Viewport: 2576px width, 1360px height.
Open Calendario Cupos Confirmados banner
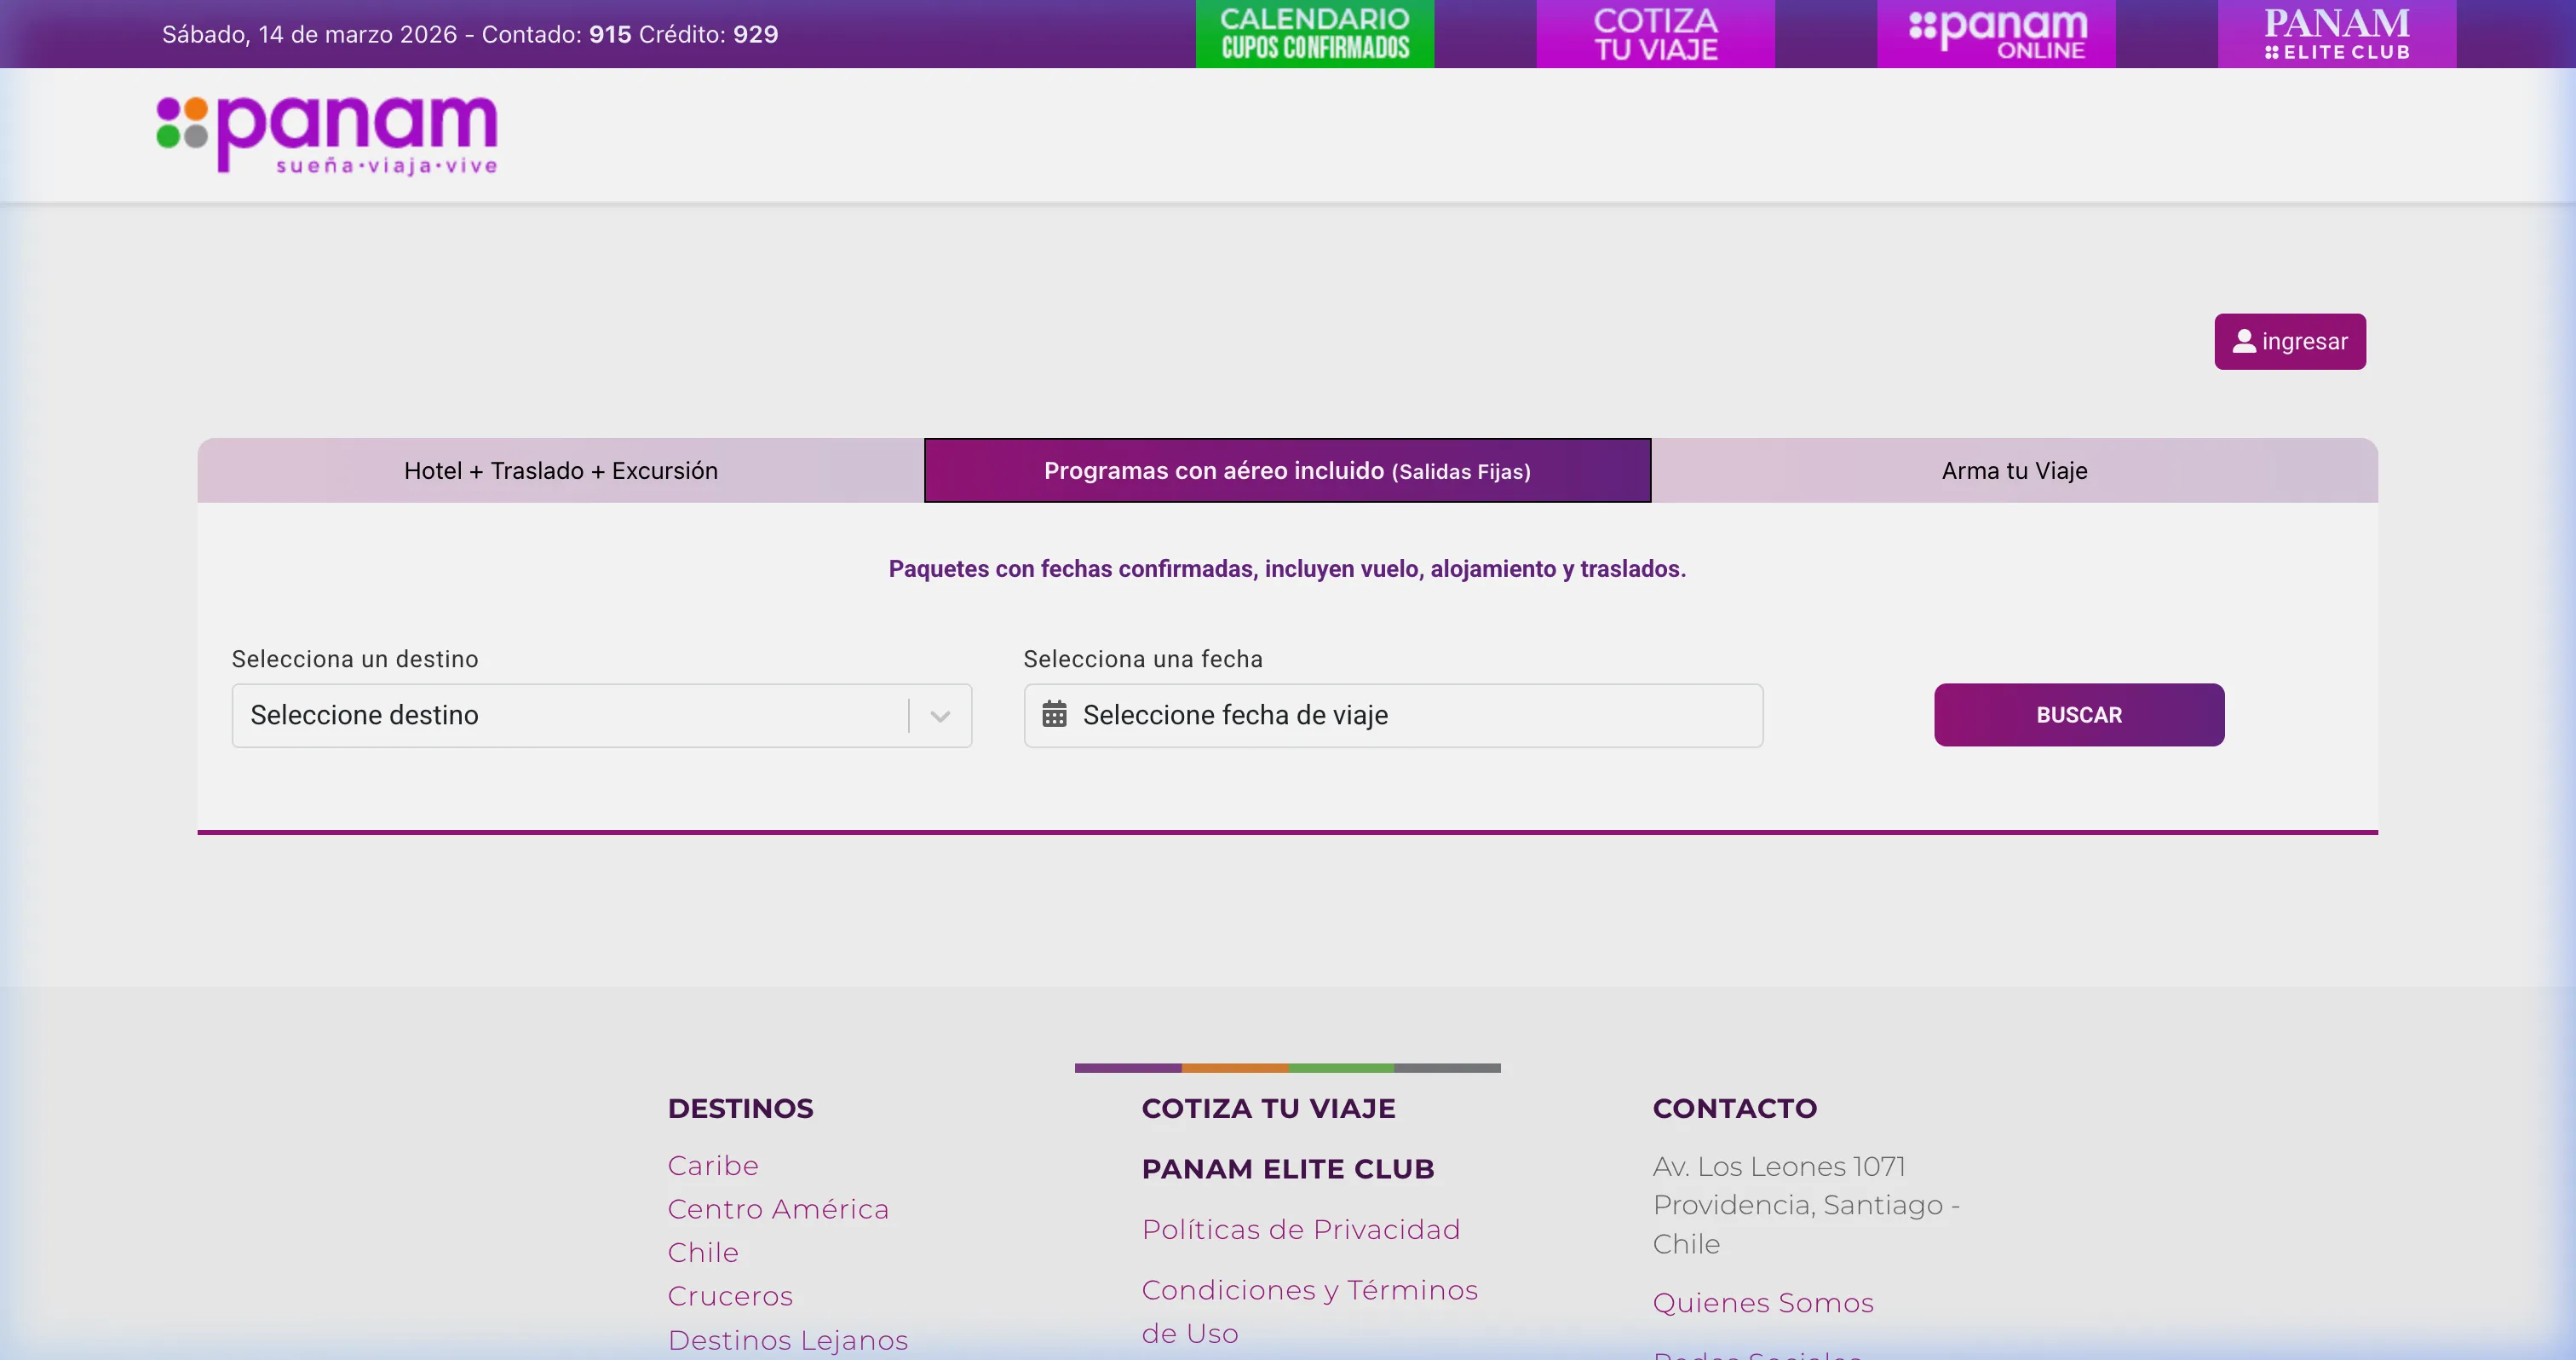(1314, 34)
